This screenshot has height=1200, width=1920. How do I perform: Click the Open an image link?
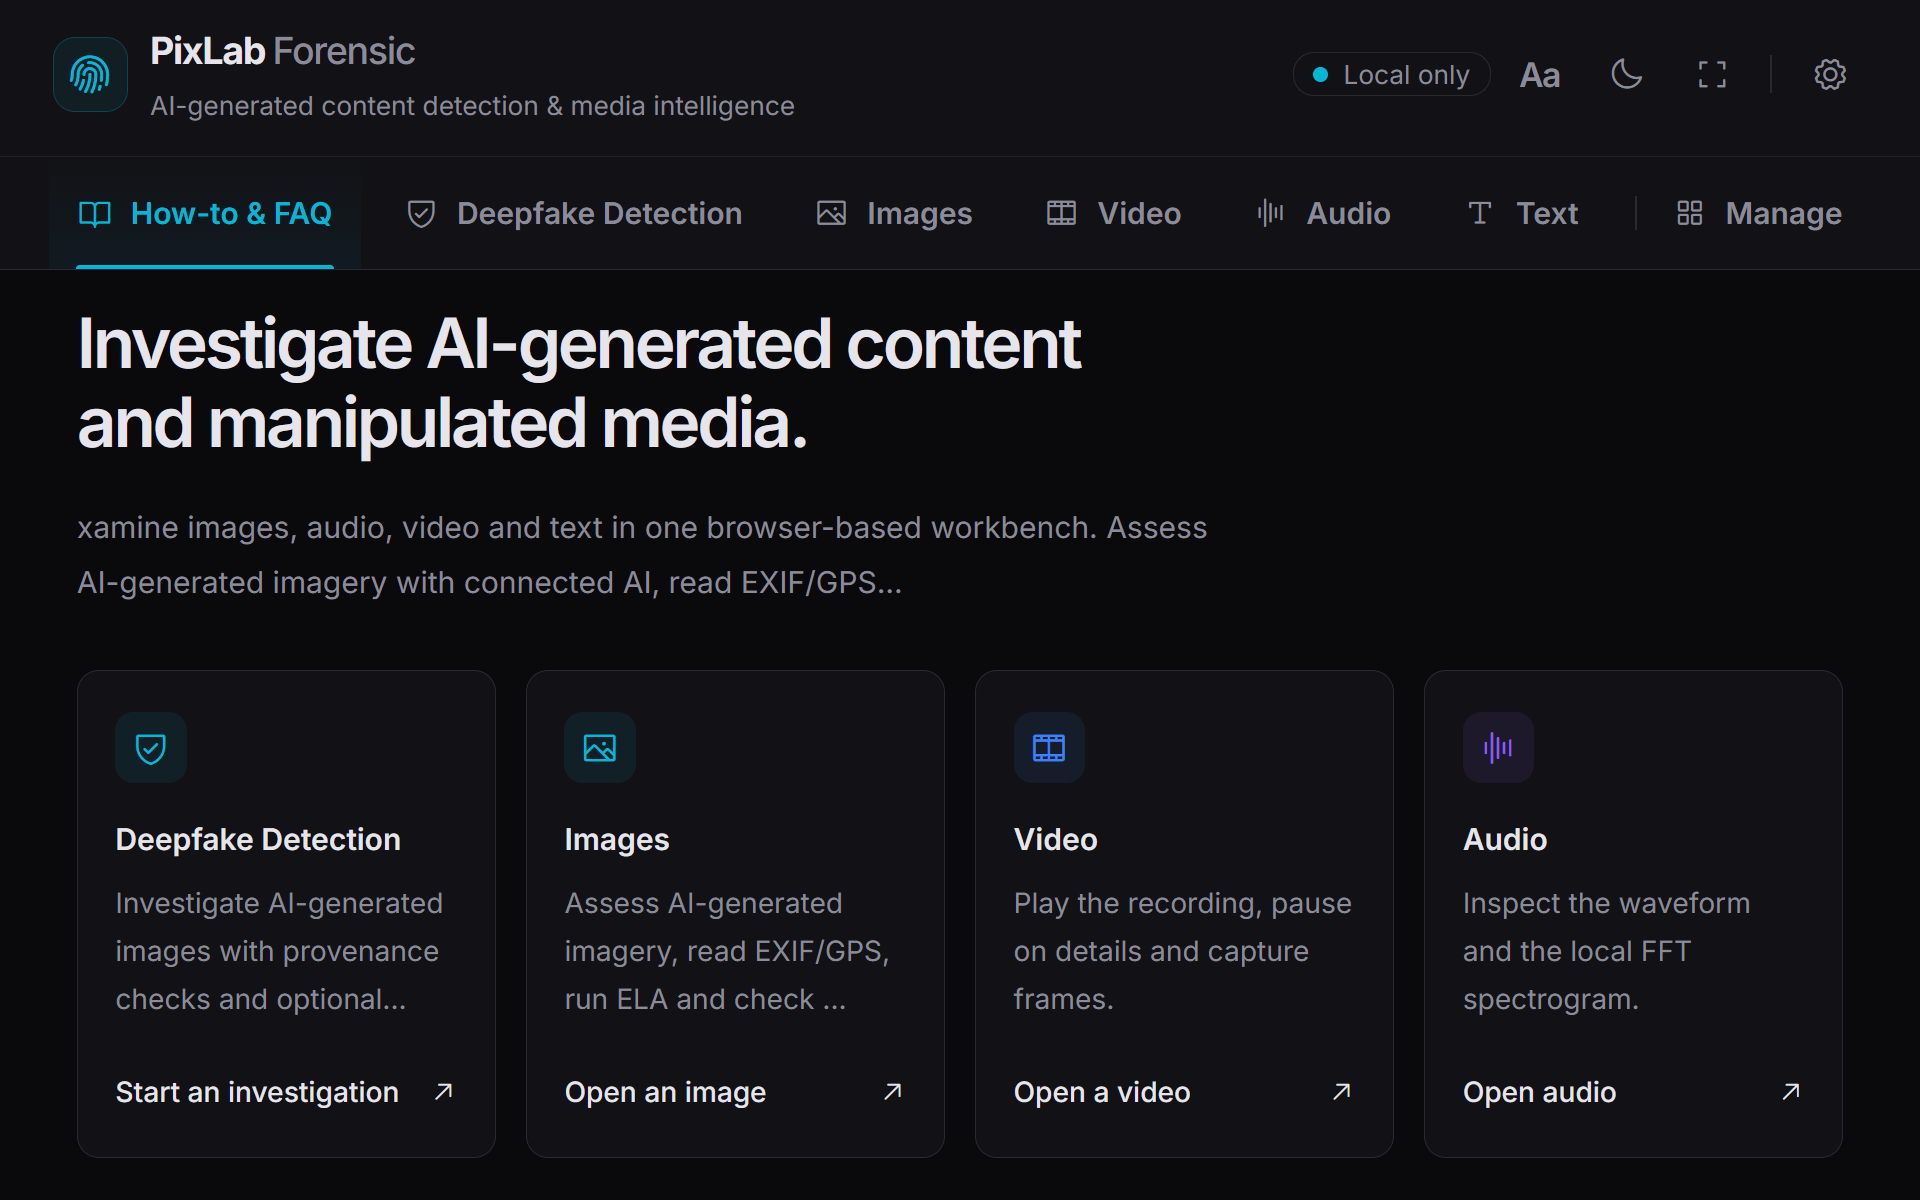point(665,1092)
